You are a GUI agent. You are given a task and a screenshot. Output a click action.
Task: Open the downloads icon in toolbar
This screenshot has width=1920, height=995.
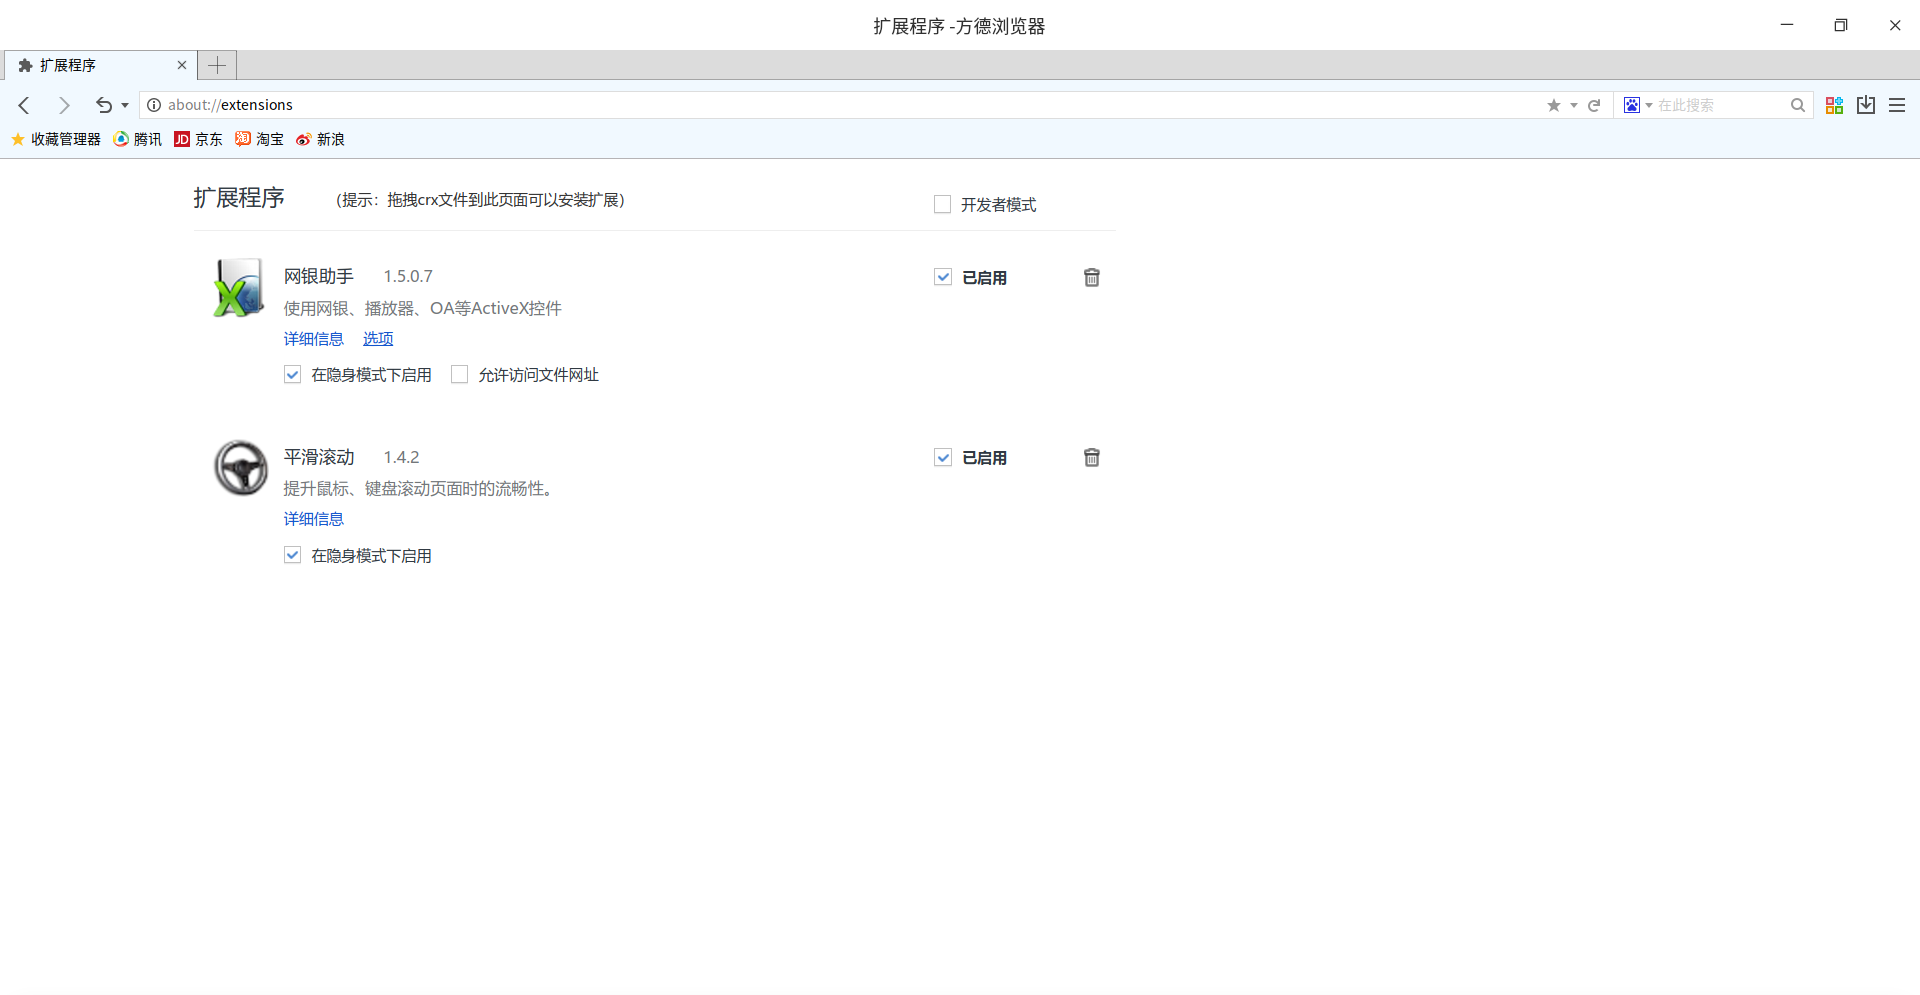click(x=1866, y=105)
